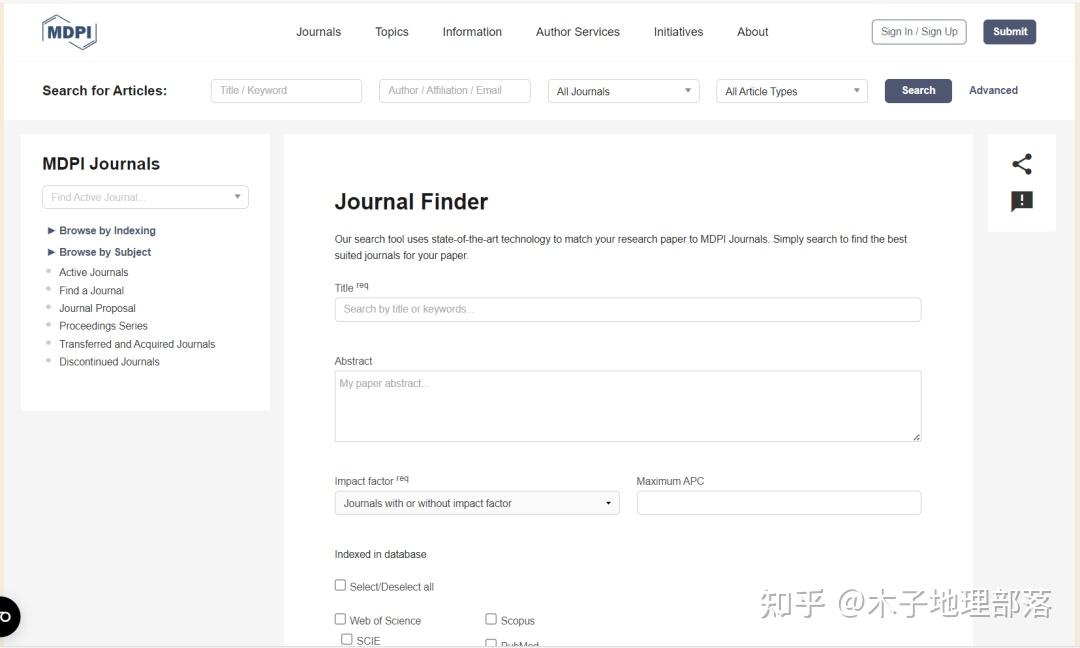The image size is (1080, 648).
Task: Open the Author Services menu
Action: point(577,32)
